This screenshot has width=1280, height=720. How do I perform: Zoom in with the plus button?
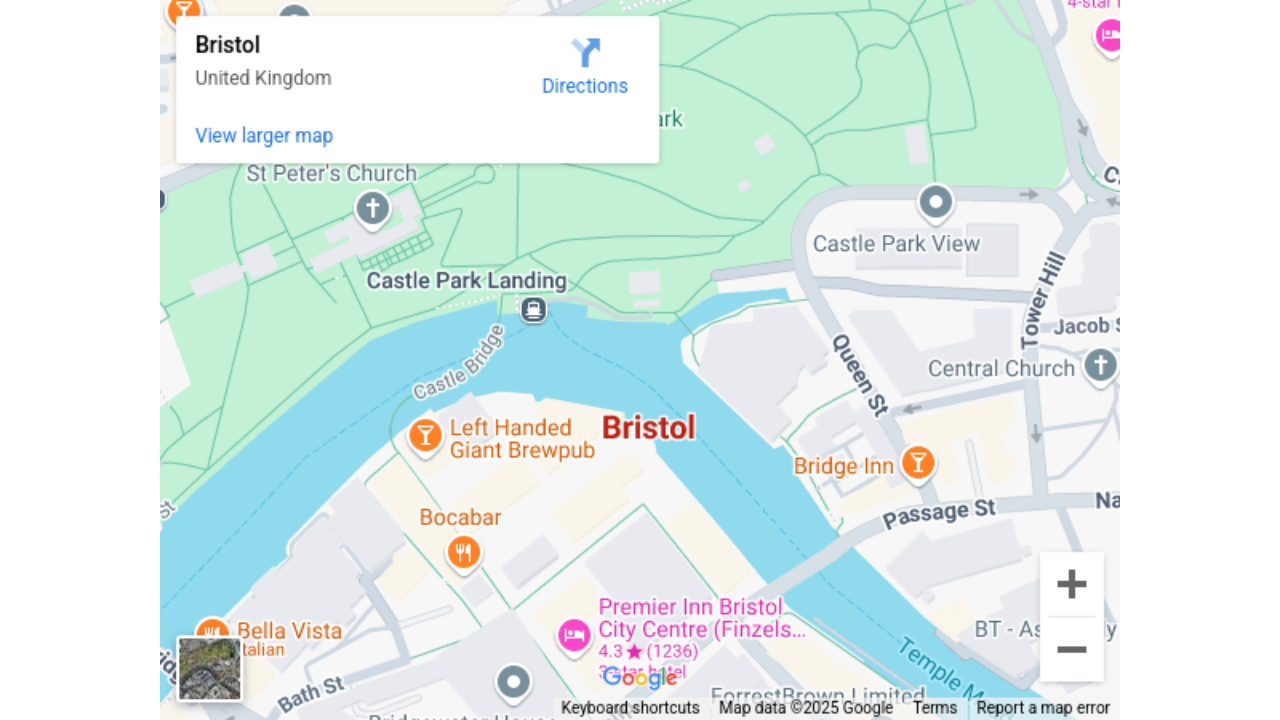click(1072, 584)
